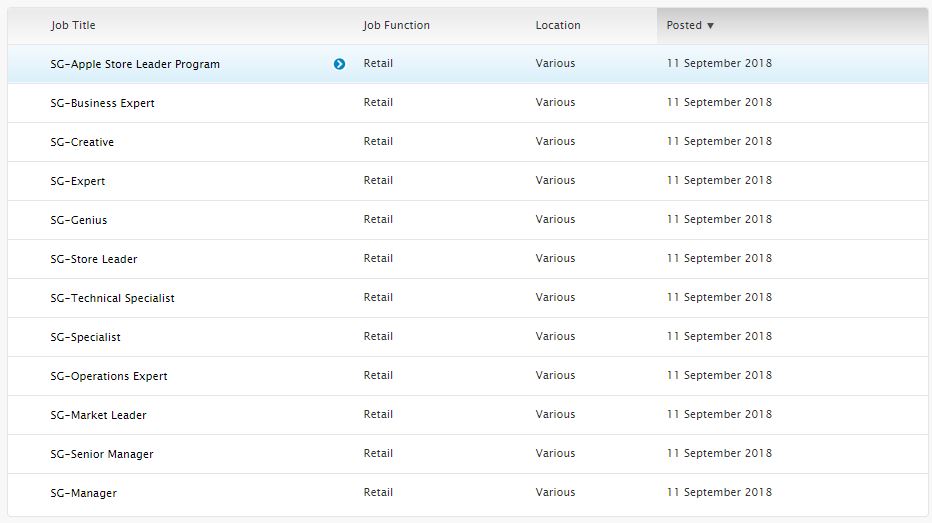Click the Job Title column header

pos(73,25)
